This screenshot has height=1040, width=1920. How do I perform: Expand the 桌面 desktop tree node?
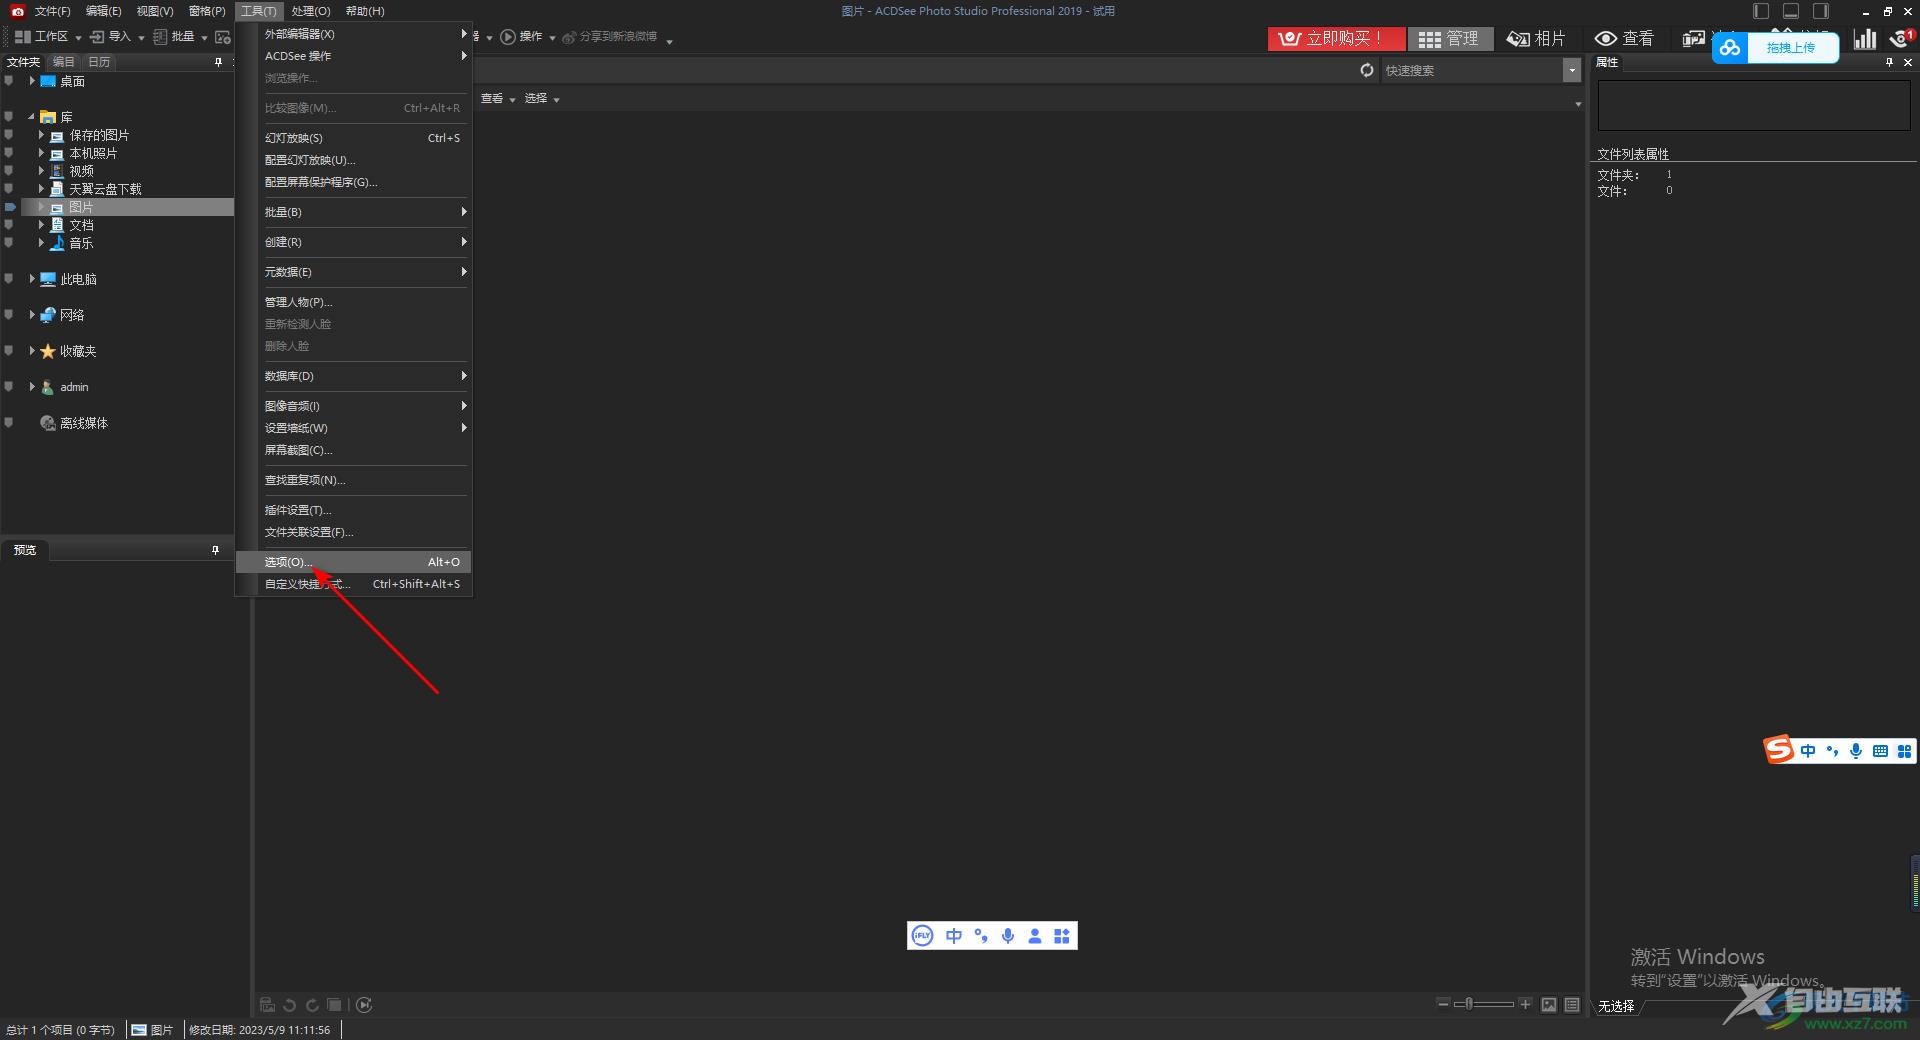[x=32, y=81]
